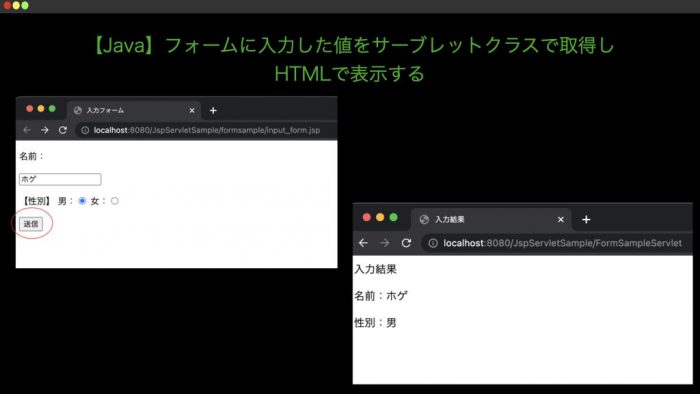Click the 送信 submit button

tap(31, 224)
